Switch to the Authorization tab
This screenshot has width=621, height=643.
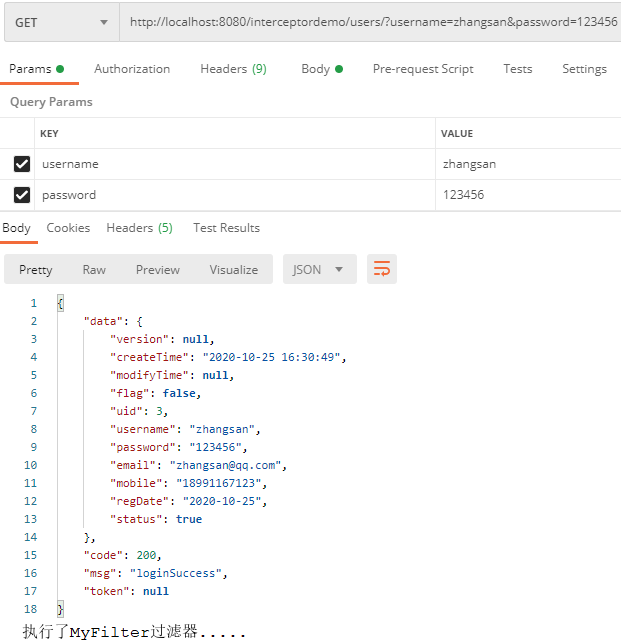[132, 69]
